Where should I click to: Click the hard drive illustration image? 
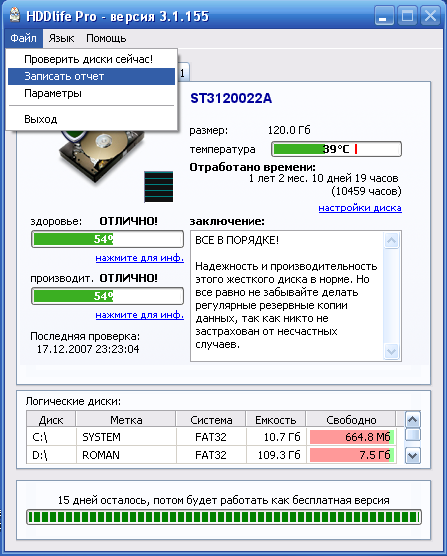[x=103, y=157]
